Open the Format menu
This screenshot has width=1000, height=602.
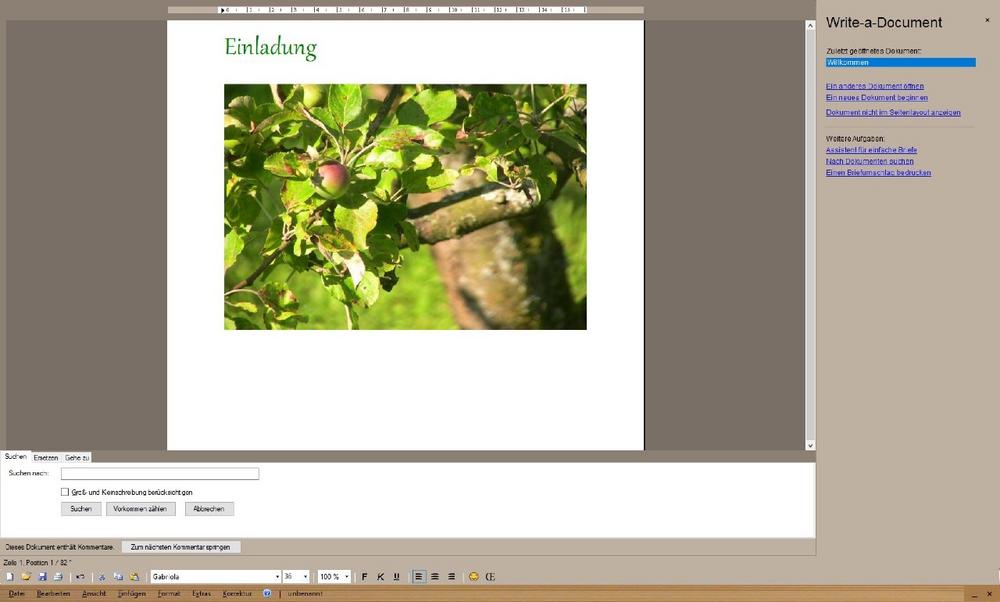[x=169, y=592]
